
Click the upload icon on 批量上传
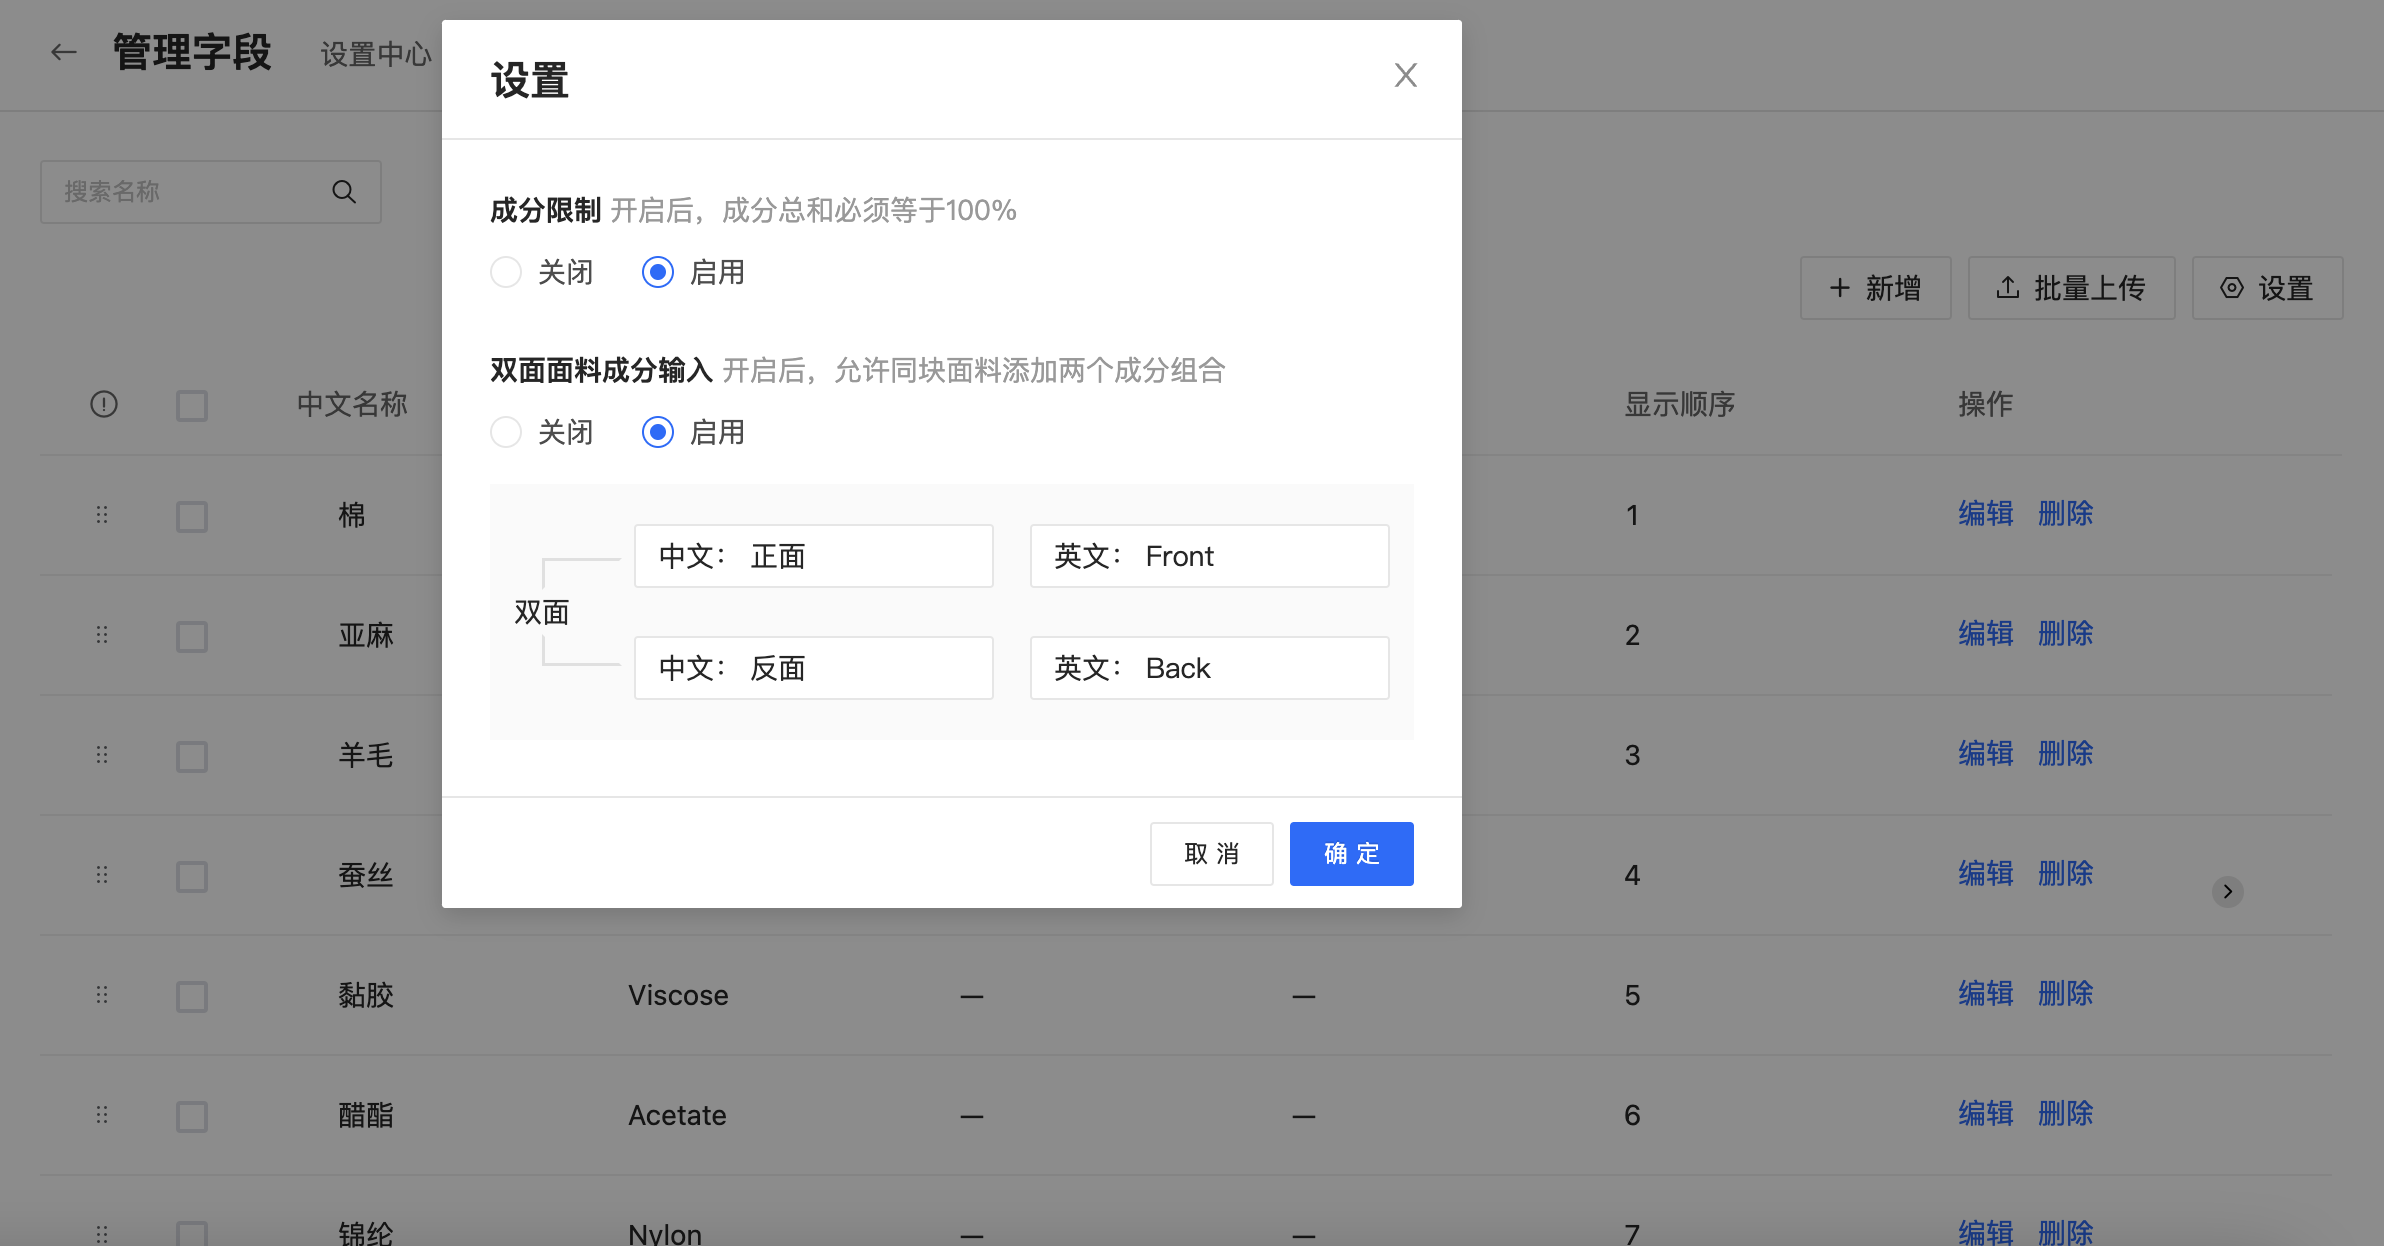2007,288
